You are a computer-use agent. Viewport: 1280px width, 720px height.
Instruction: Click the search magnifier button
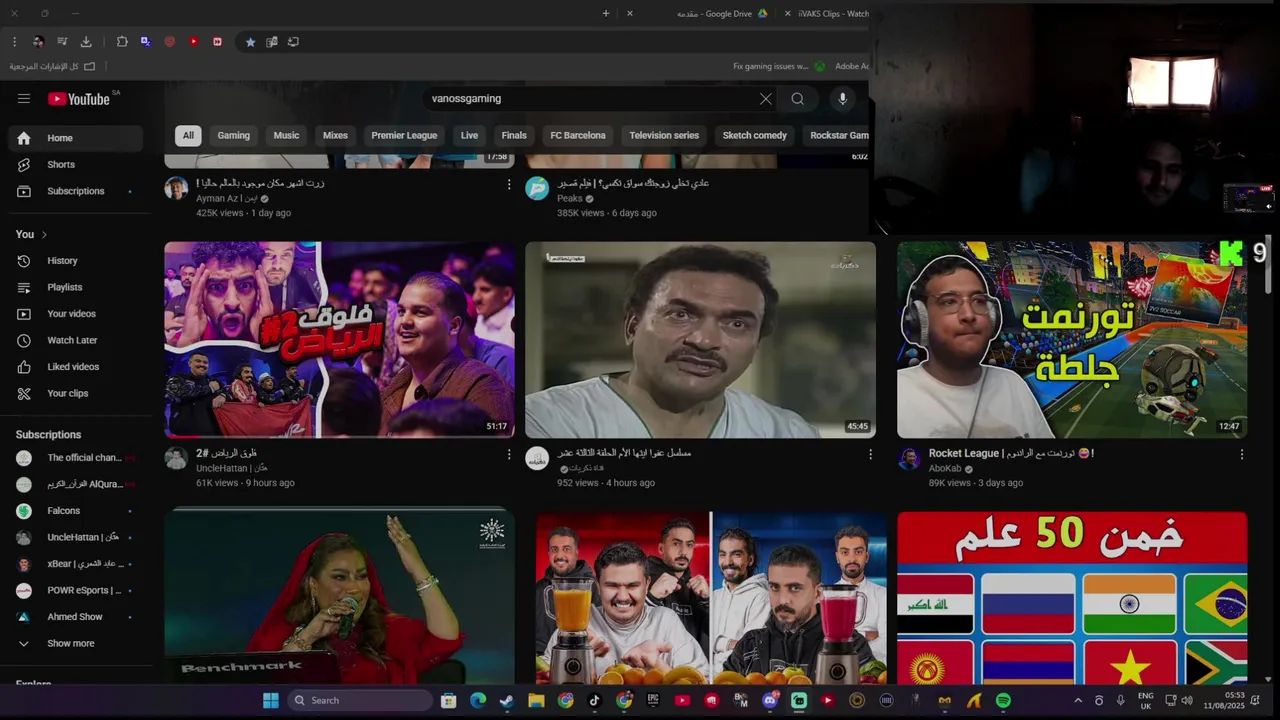click(x=797, y=98)
